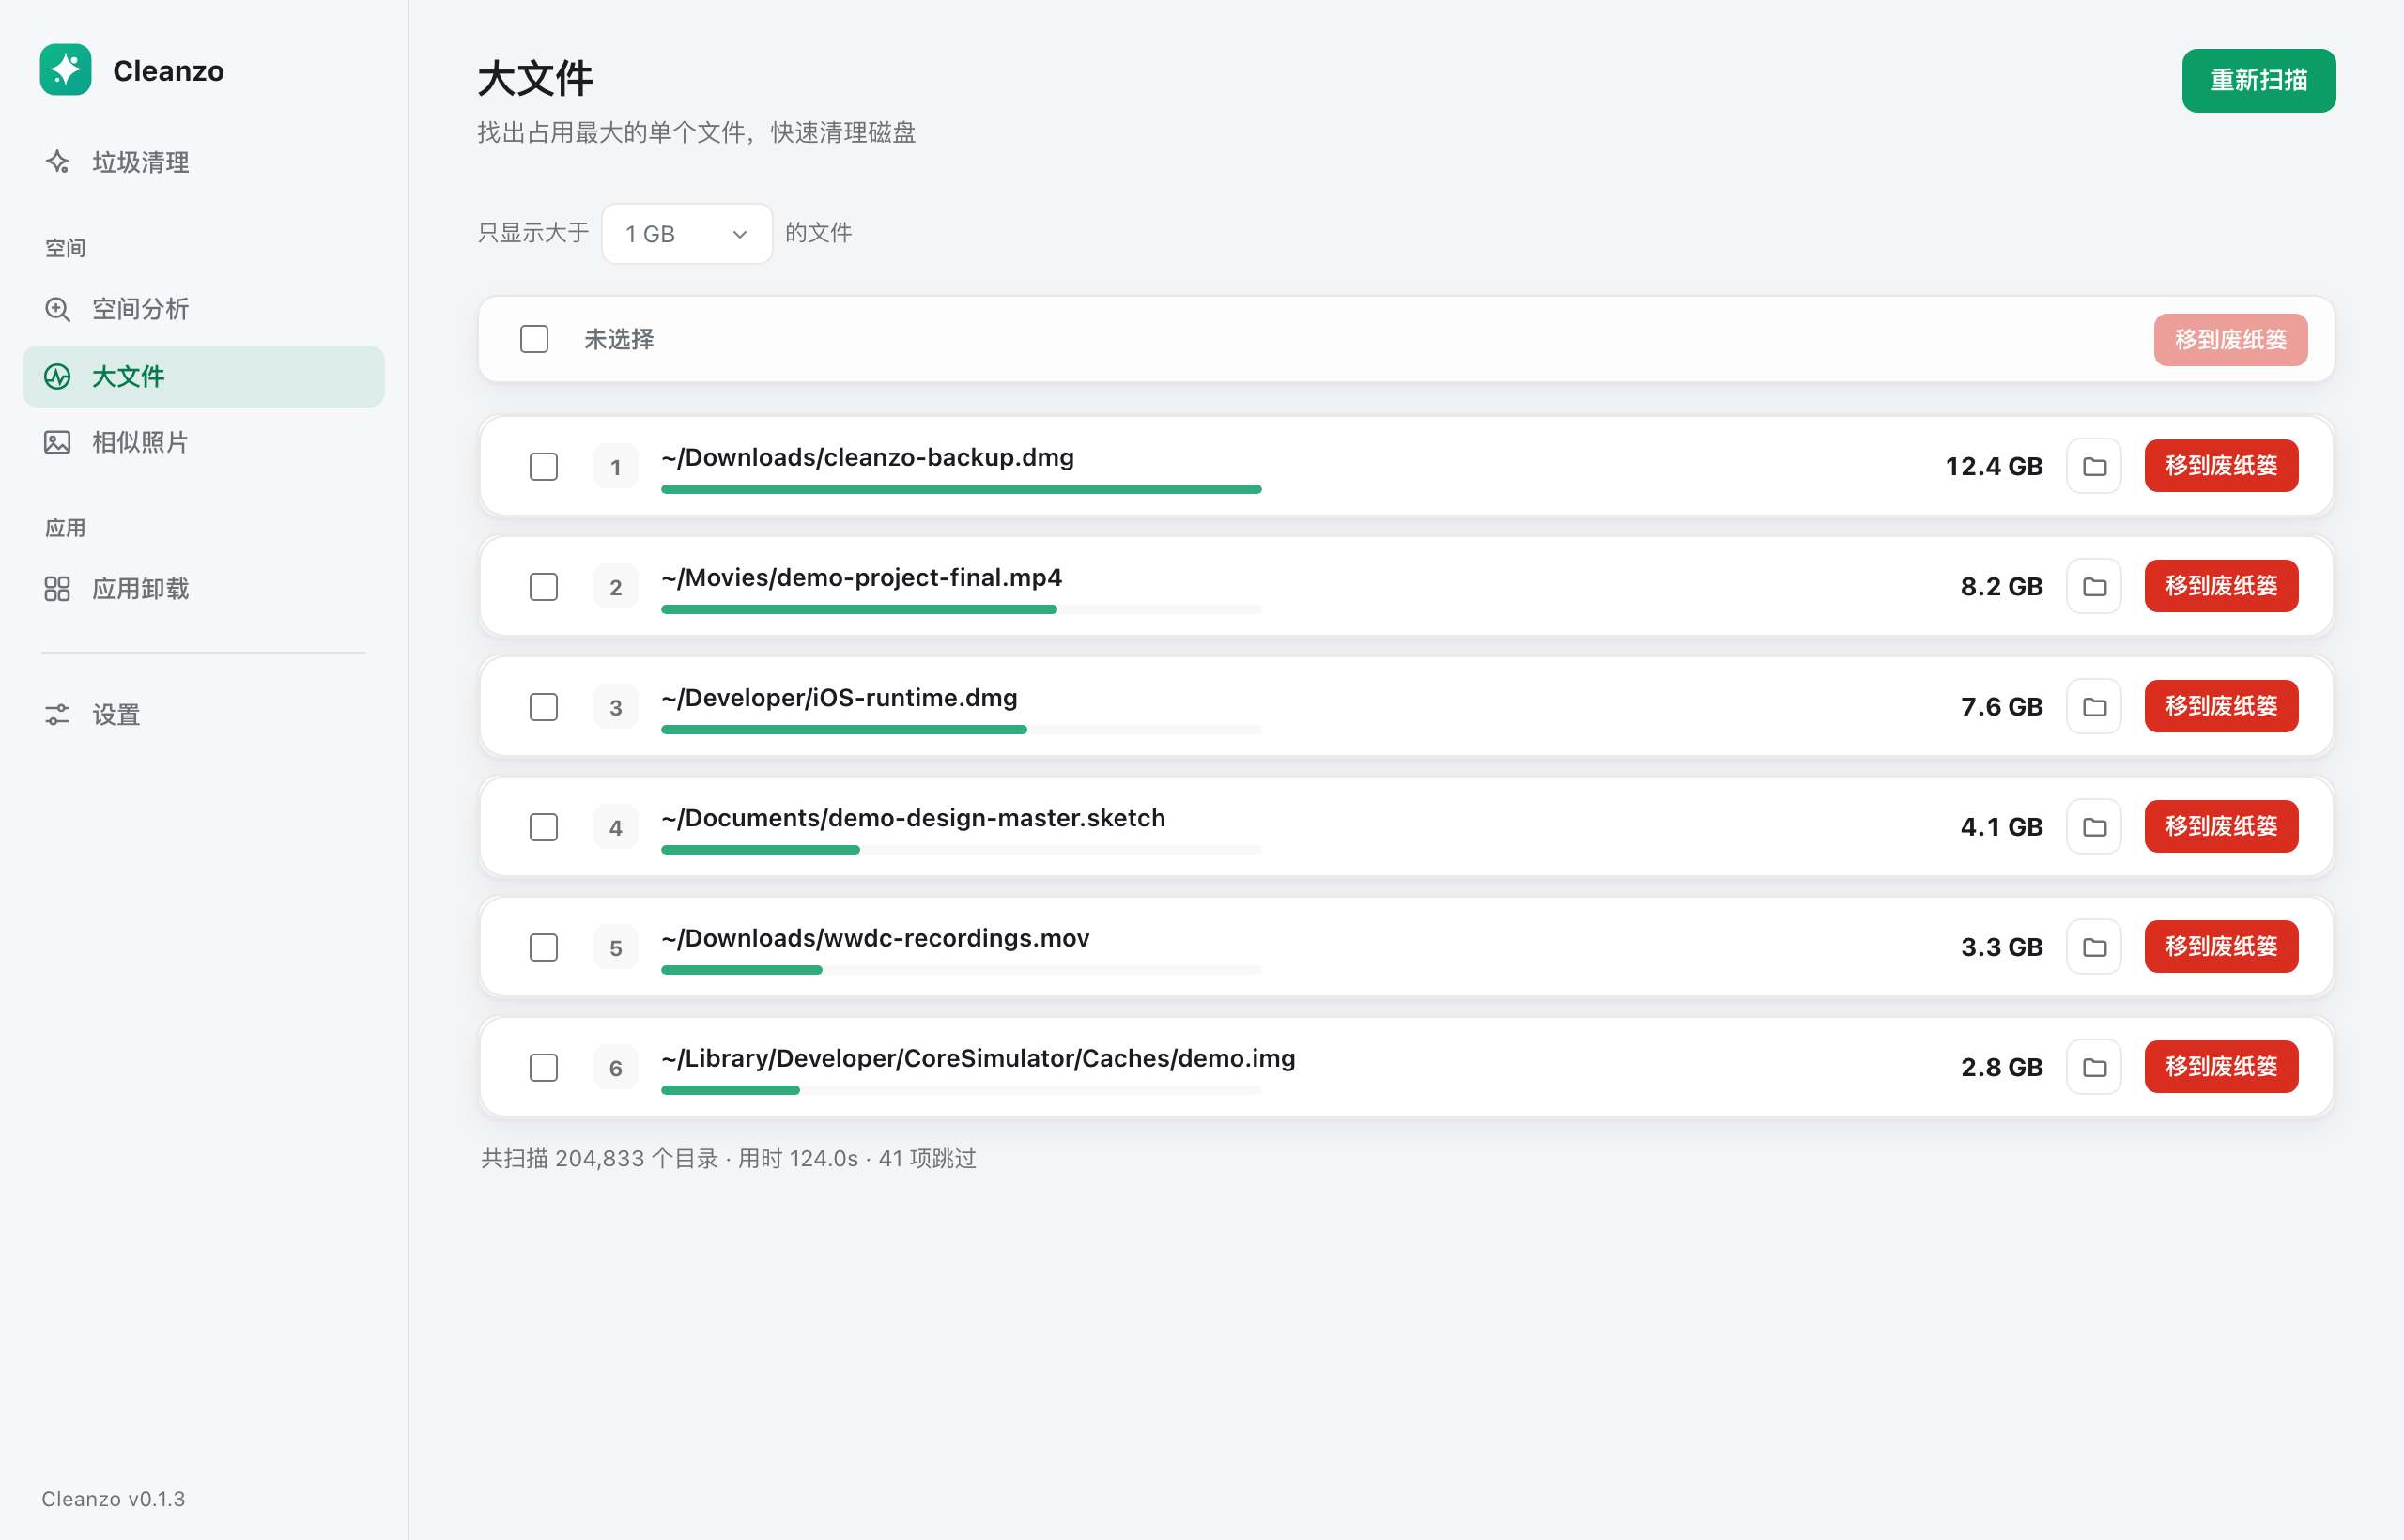Screen dimensions: 2404x1540
Task: Click the green 重新扫描 button
Action: tap(2258, 80)
